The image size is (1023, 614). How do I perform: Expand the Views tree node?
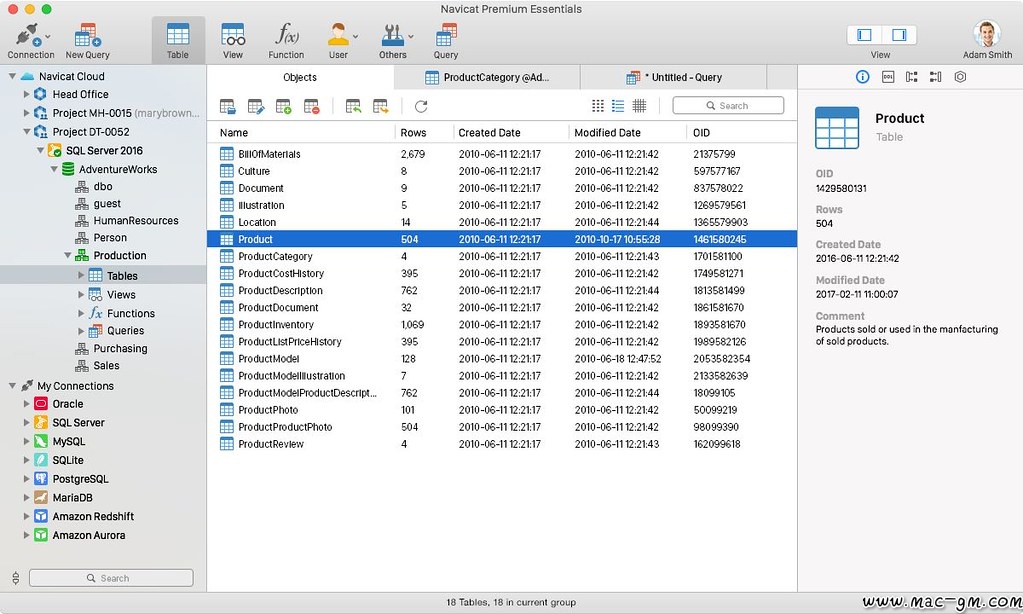click(81, 294)
